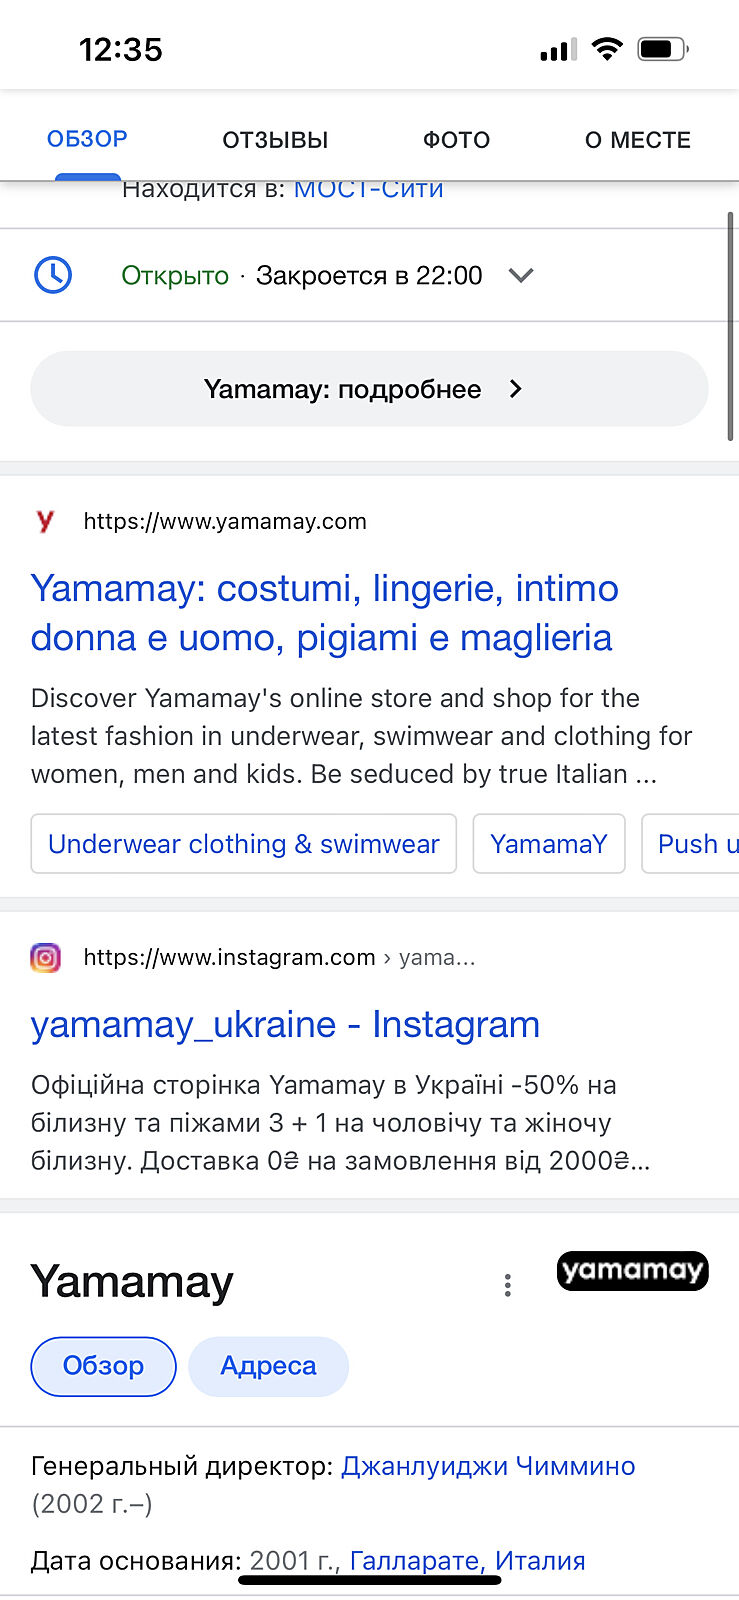The image size is (739, 1600).
Task: Open the Джанлуиджи Чиммино link
Action: tap(488, 1466)
